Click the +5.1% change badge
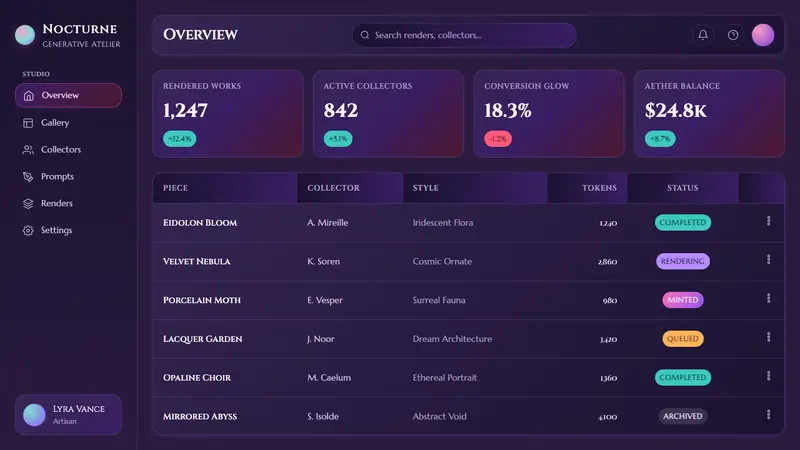800x450 pixels. 338,139
